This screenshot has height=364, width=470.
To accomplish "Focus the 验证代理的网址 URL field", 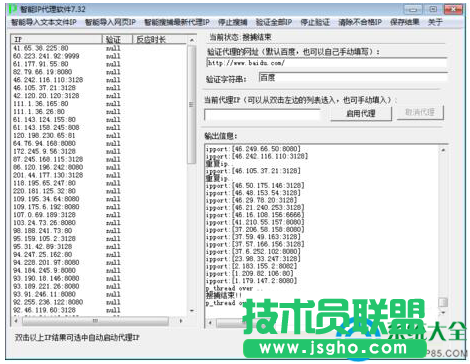I will click(327, 63).
